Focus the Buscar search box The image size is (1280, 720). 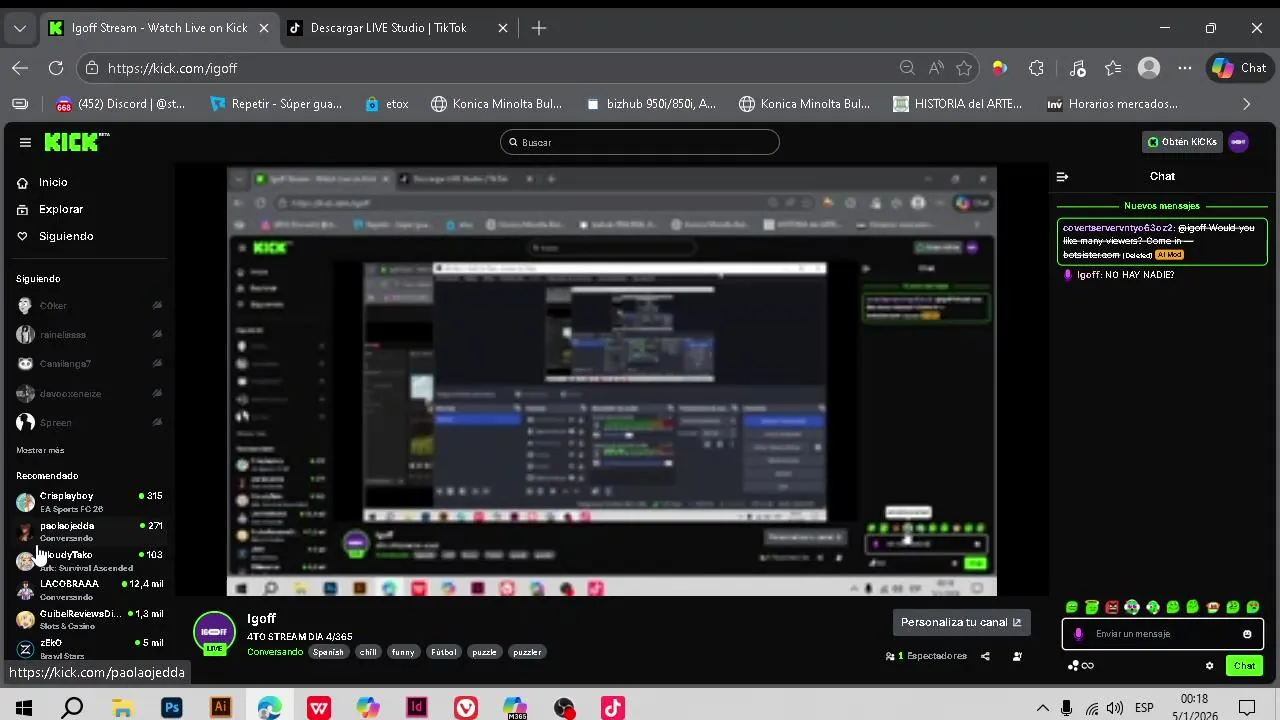point(639,142)
